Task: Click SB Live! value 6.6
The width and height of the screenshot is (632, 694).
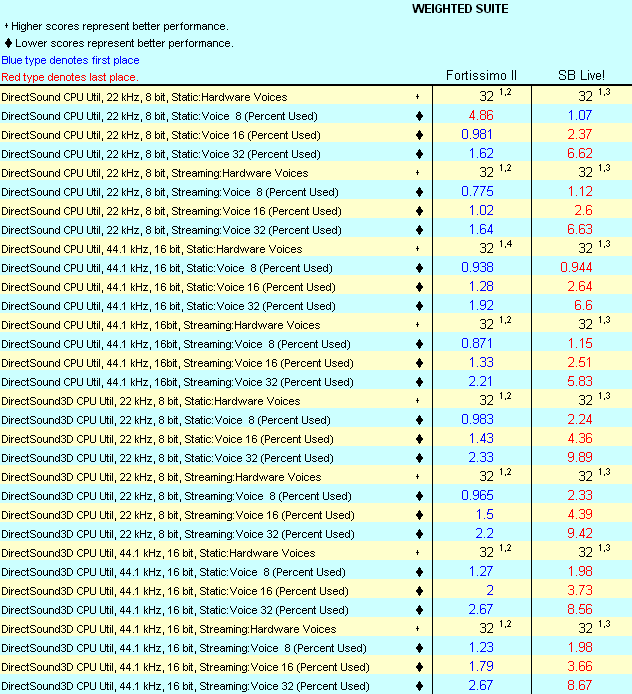Action: [x=583, y=306]
